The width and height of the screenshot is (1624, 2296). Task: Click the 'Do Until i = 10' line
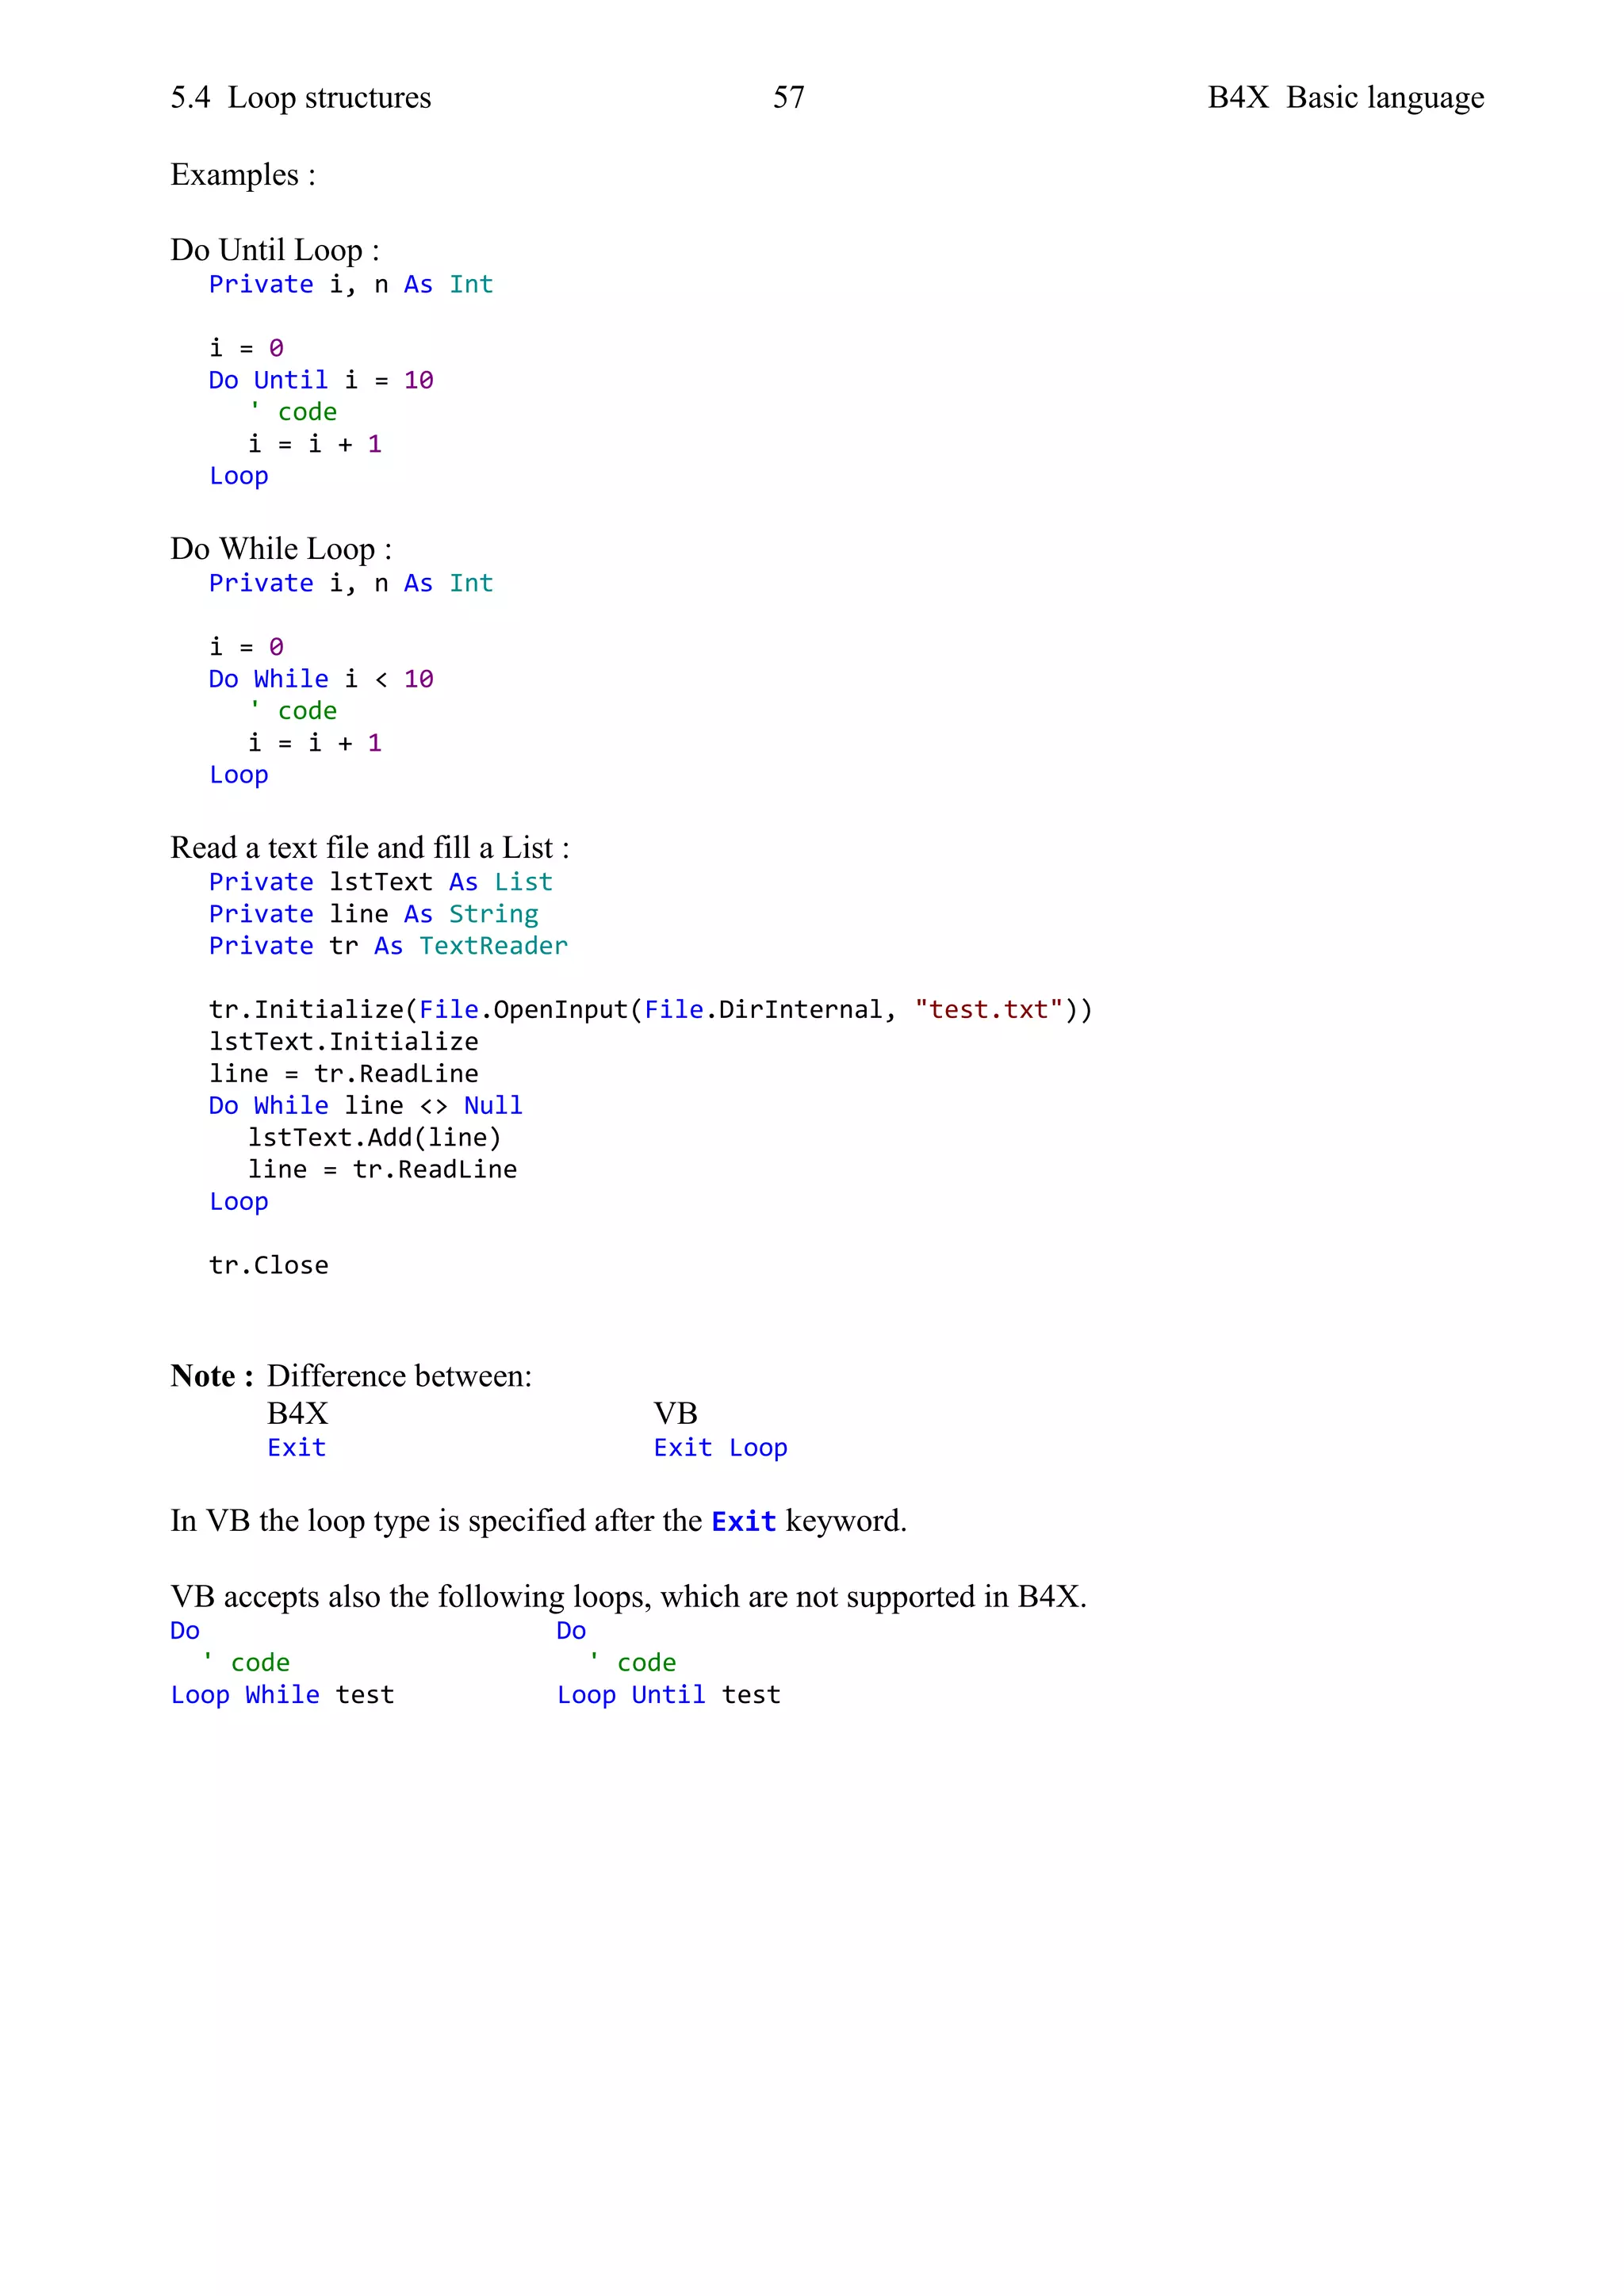coord(321,380)
